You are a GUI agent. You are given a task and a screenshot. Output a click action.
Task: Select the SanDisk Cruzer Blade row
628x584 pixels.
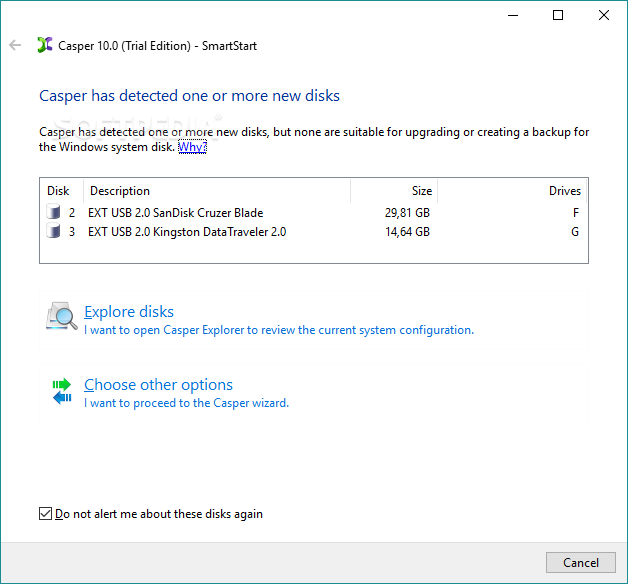pyautogui.click(x=314, y=212)
